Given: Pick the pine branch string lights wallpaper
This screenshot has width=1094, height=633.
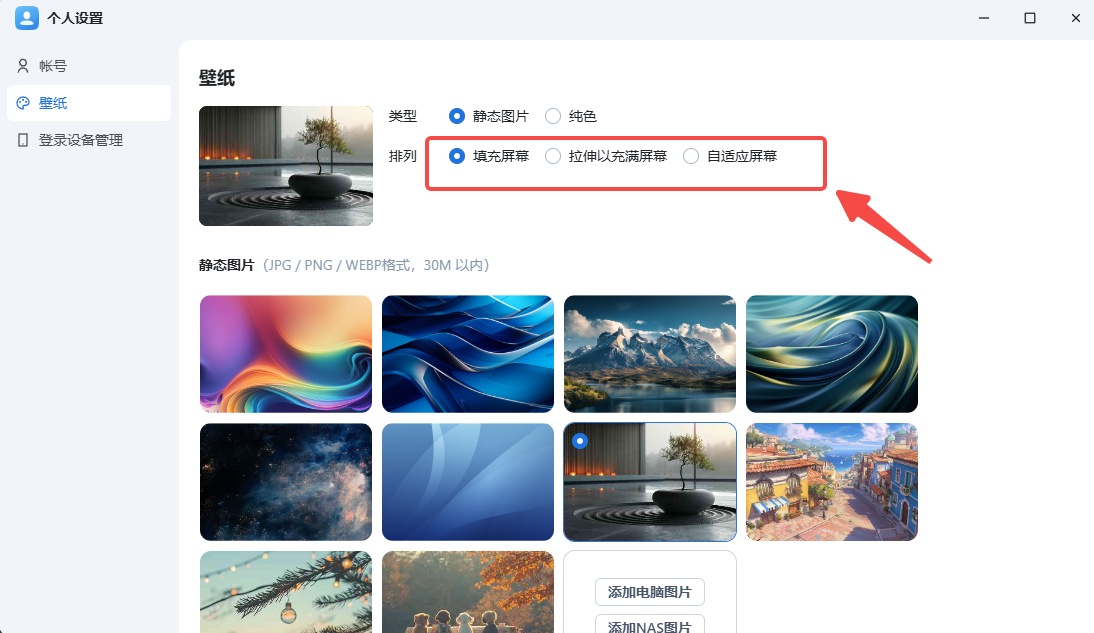Looking at the screenshot, I should click(x=286, y=592).
